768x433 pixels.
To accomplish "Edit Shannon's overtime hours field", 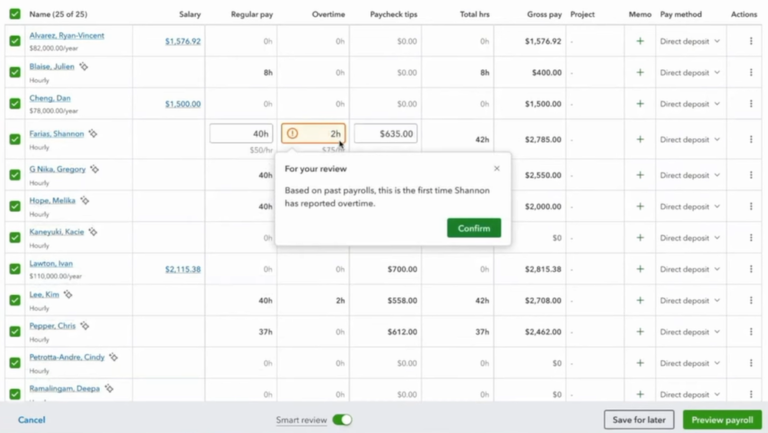I will 313,133.
